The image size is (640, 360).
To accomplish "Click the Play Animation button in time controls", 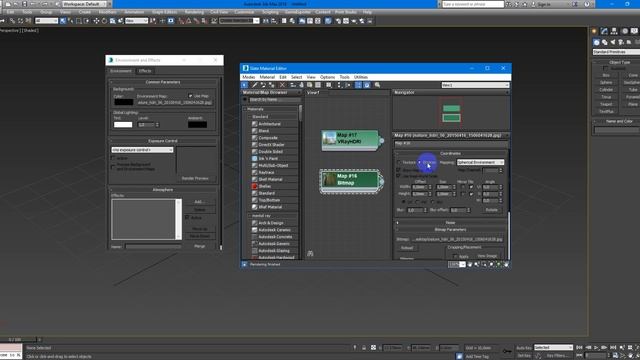I will 596,347.
